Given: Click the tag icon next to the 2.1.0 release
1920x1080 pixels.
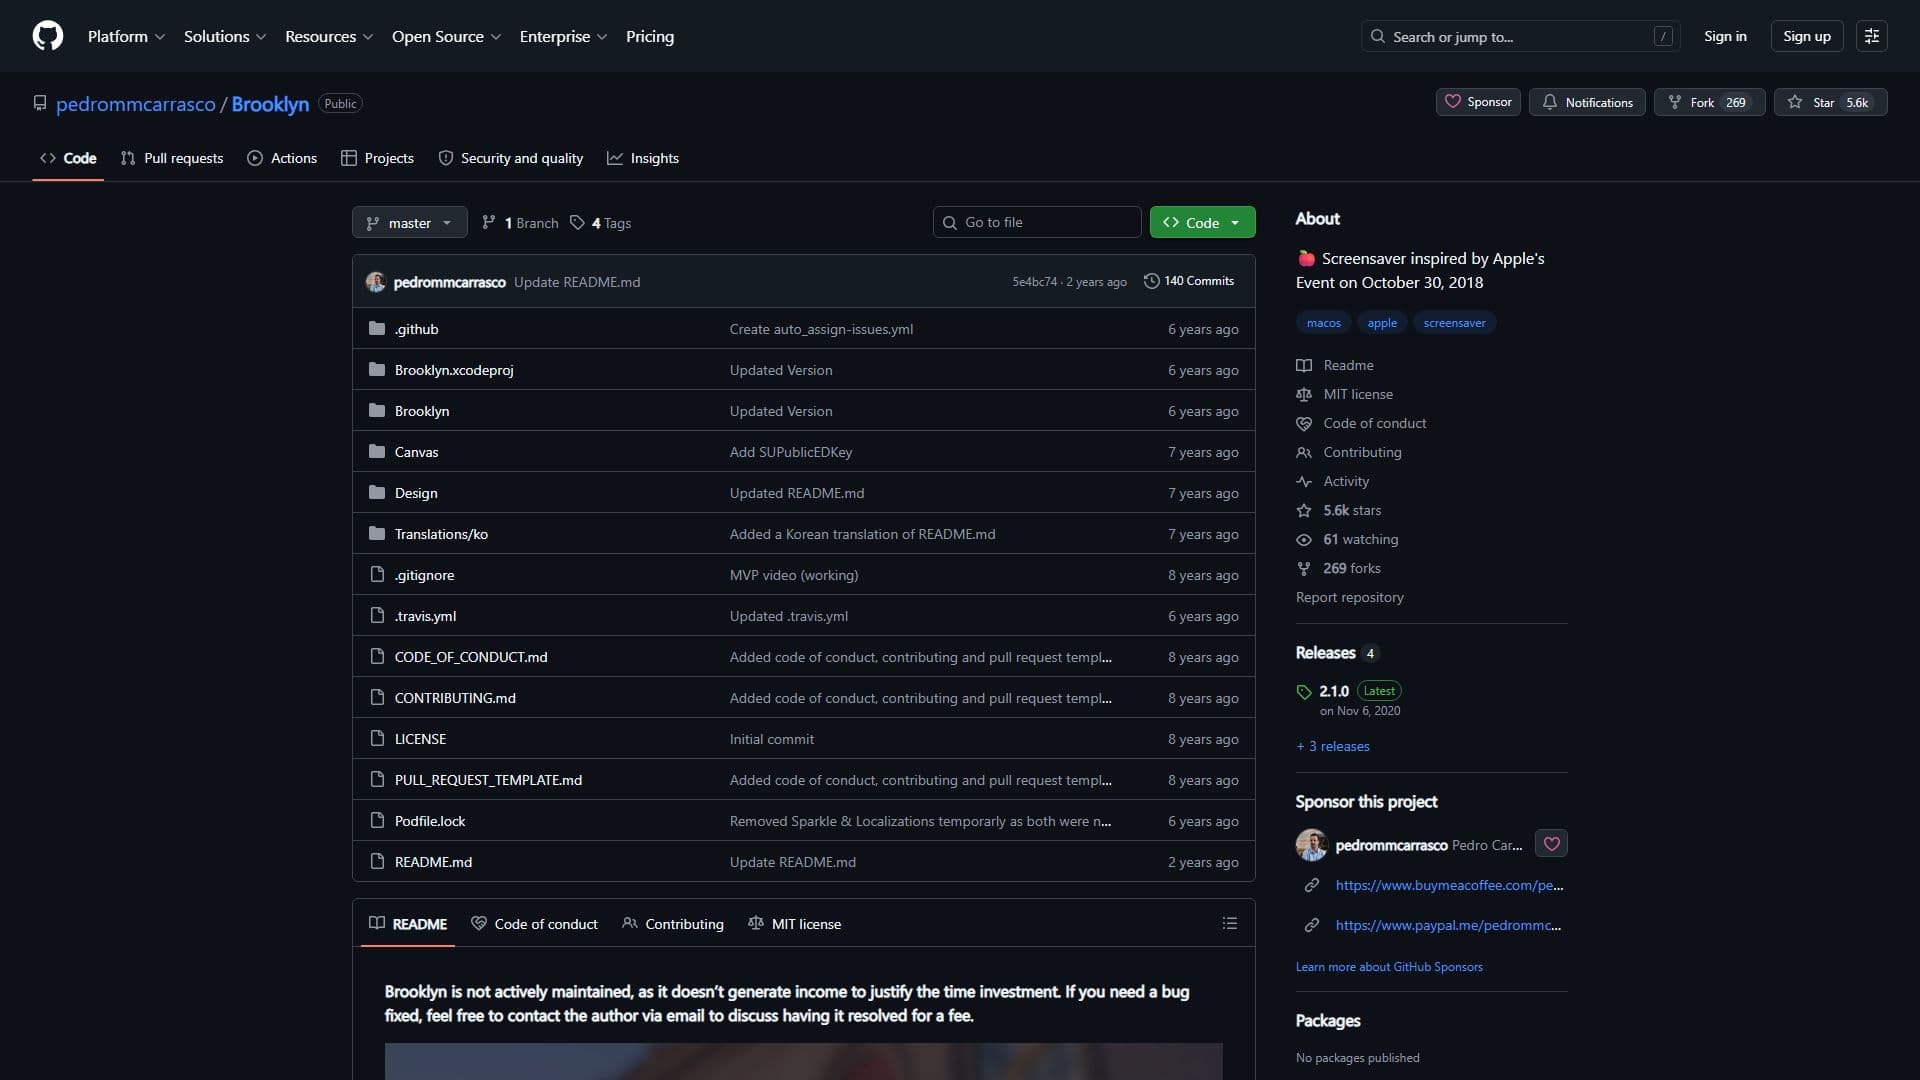Looking at the screenshot, I should pos(1304,692).
